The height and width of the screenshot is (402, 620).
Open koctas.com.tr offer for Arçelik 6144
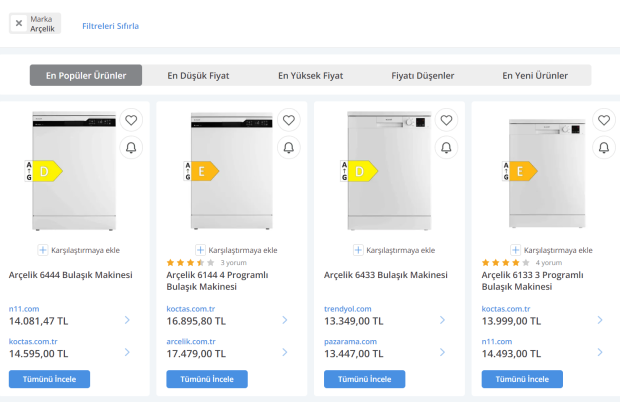pyautogui.click(x=191, y=309)
